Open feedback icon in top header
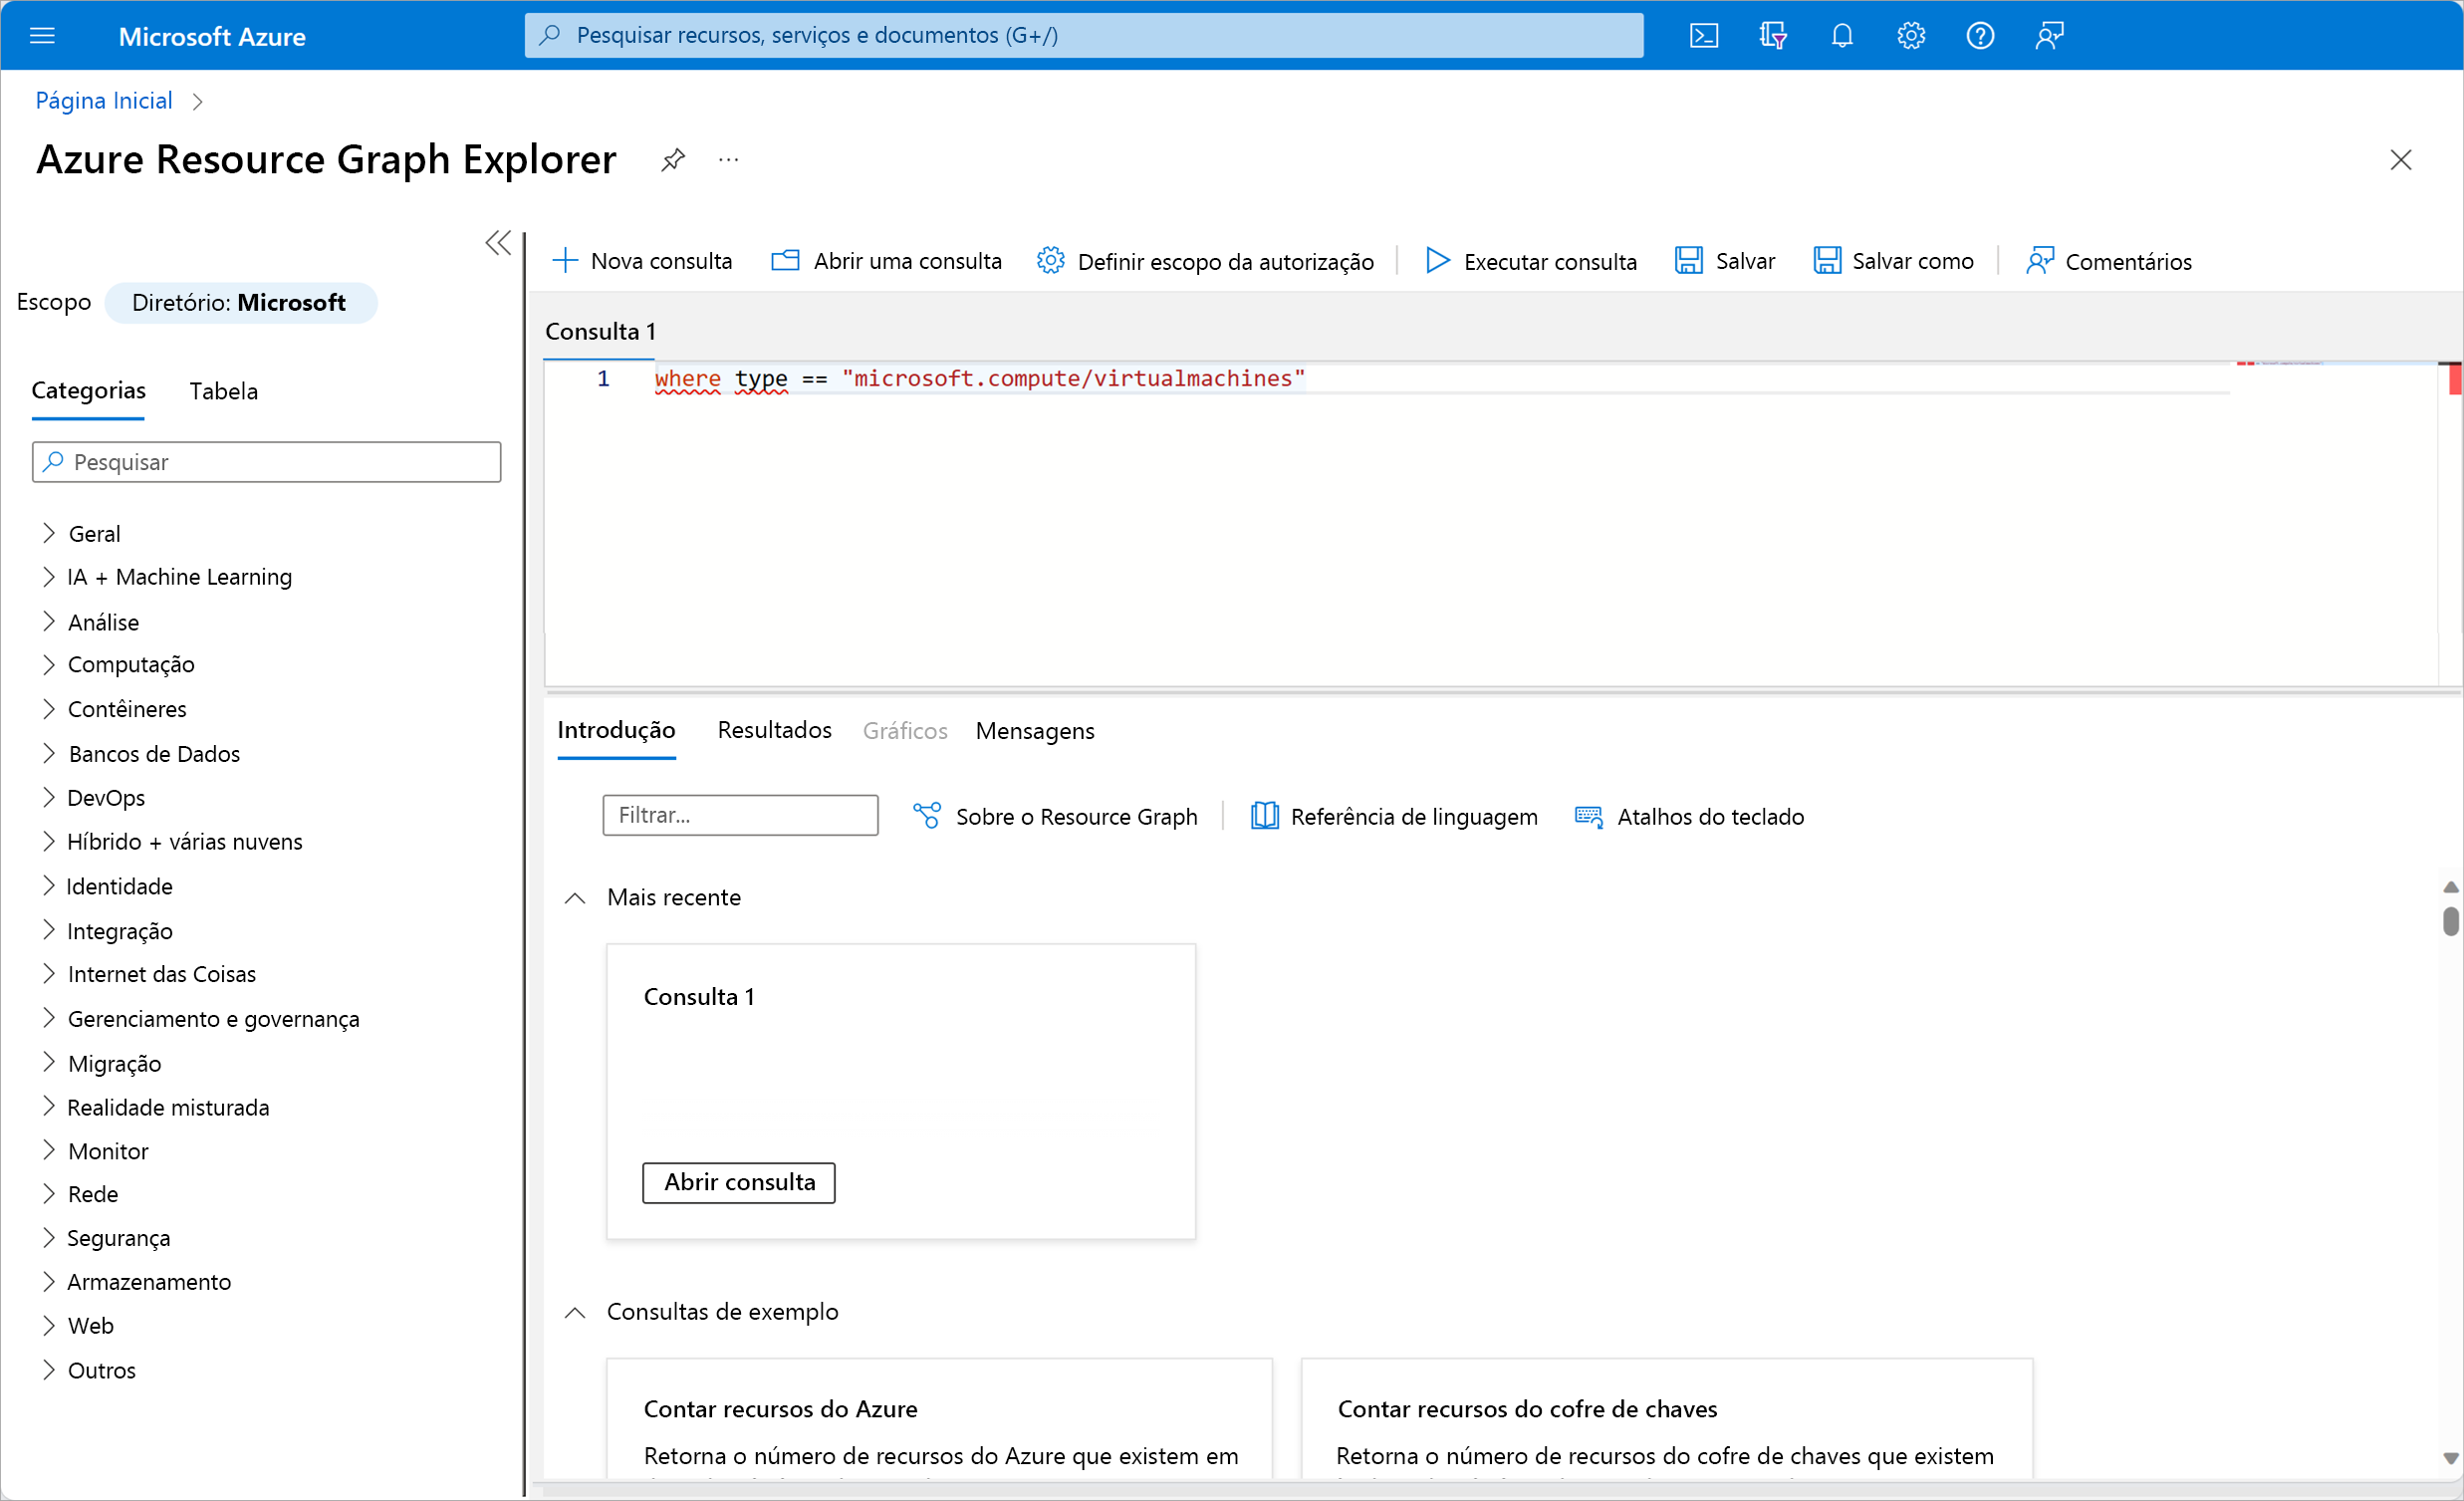Screen dimensions: 2464x1501 (x=2048, y=36)
